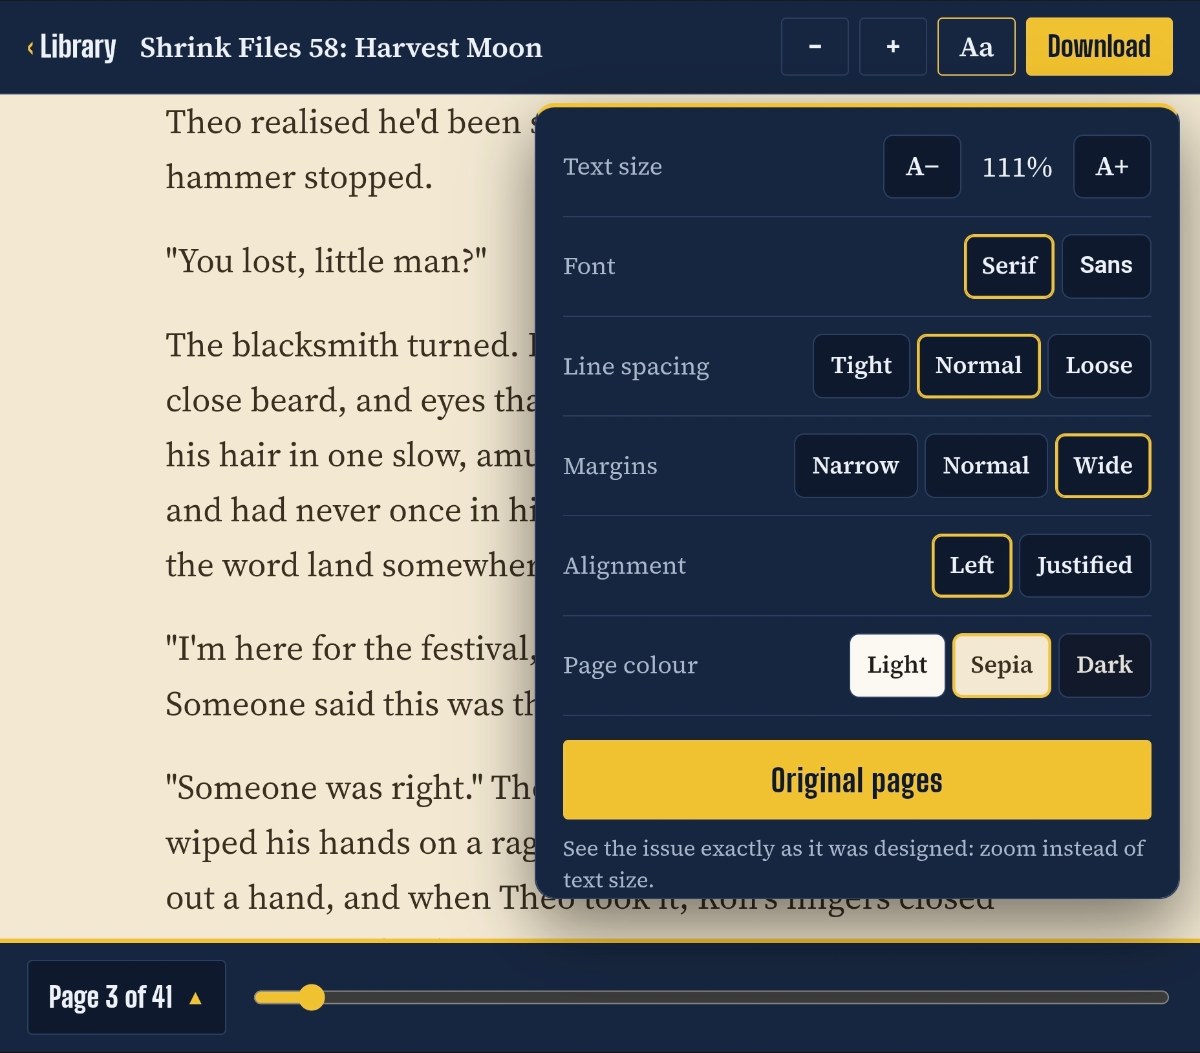The width and height of the screenshot is (1200, 1053).
Task: Click the plus zoom button in header
Action: (893, 47)
